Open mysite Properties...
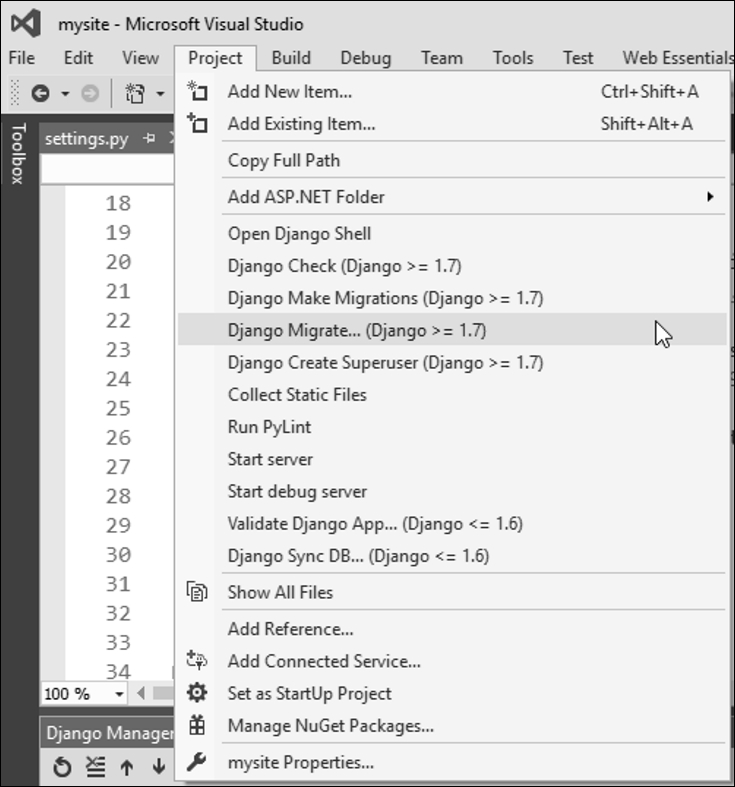The width and height of the screenshot is (735, 787). tap(300, 762)
